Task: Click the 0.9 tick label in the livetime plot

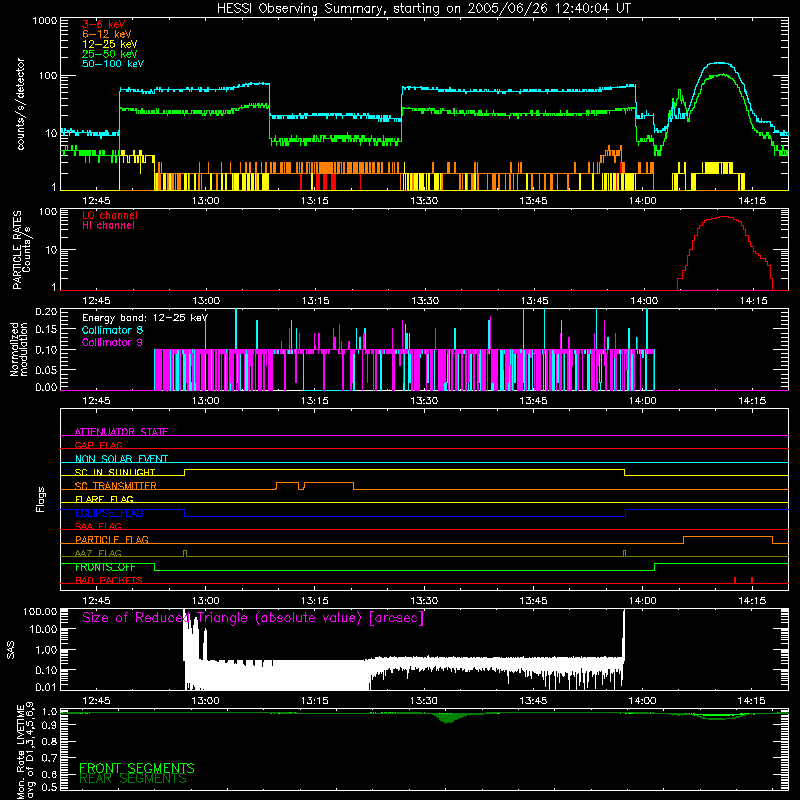Action: (x=49, y=725)
